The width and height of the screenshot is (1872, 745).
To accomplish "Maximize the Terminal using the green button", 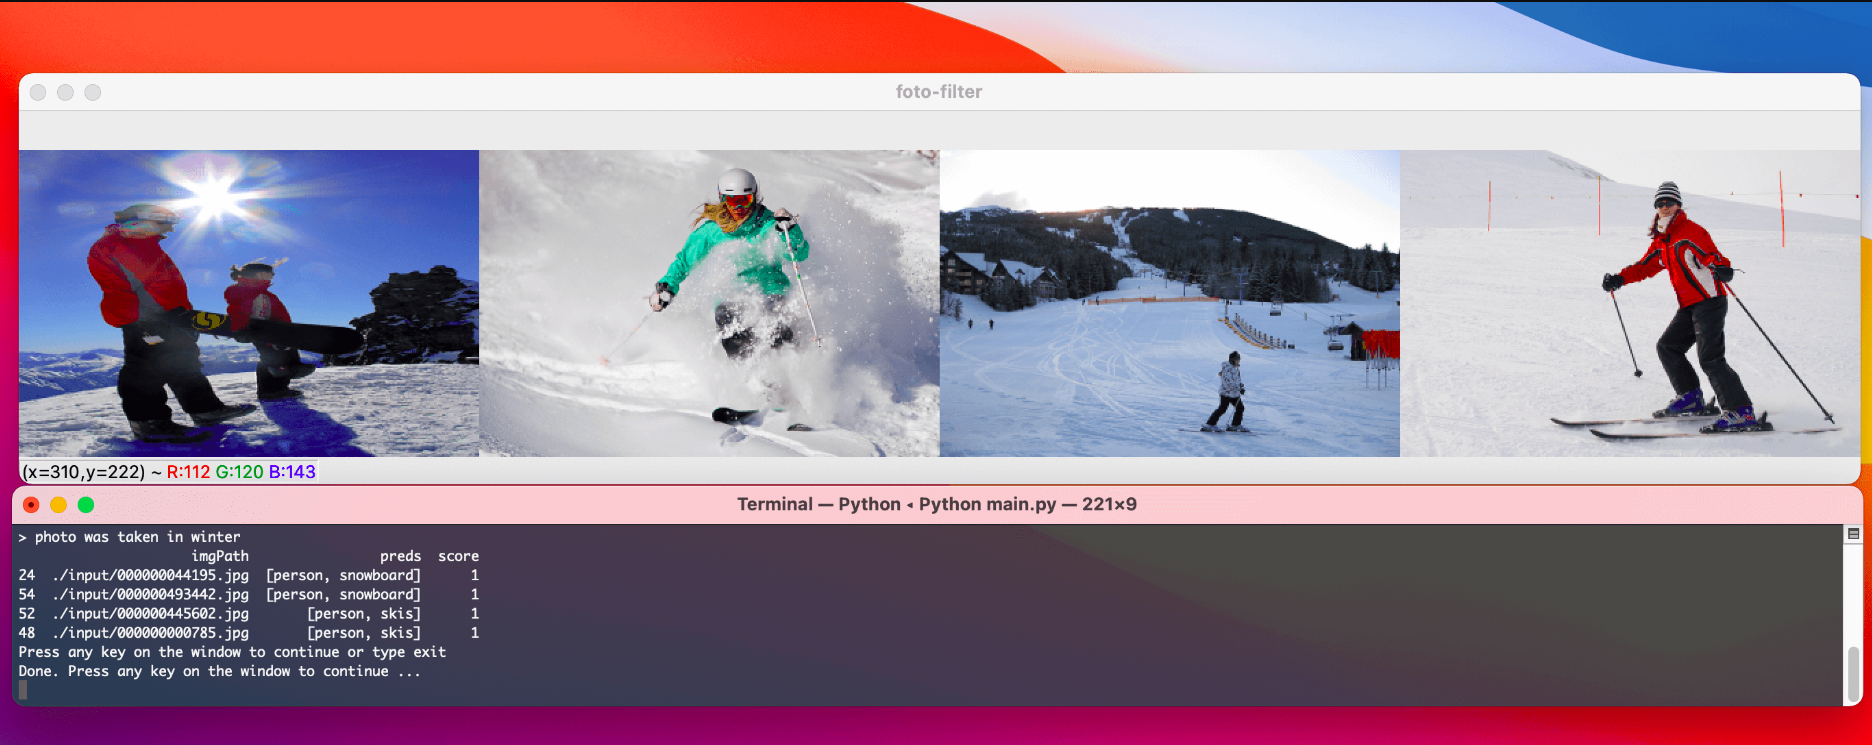I will 86,505.
